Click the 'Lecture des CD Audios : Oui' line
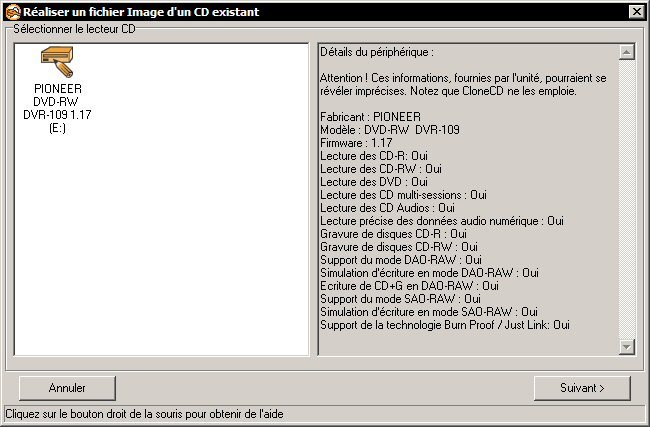The height and width of the screenshot is (427, 650). (x=387, y=208)
